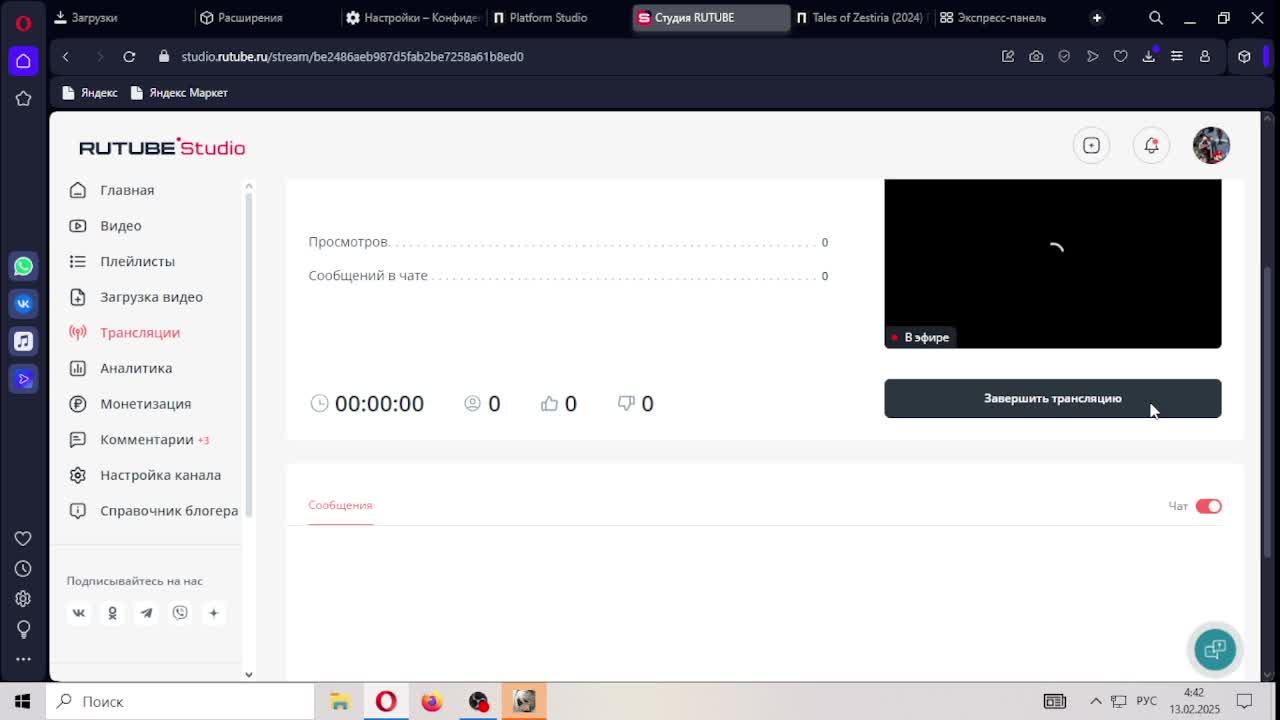
Task: Click the stream timer 00:00:00
Action: click(x=379, y=403)
